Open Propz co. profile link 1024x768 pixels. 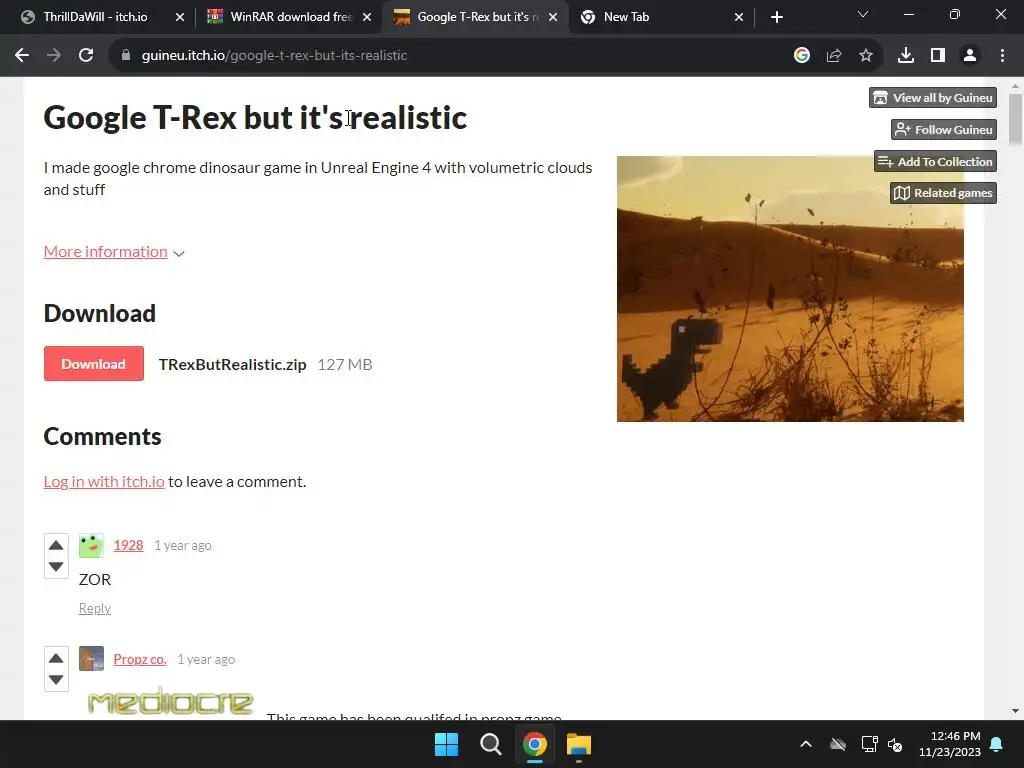[140, 660]
